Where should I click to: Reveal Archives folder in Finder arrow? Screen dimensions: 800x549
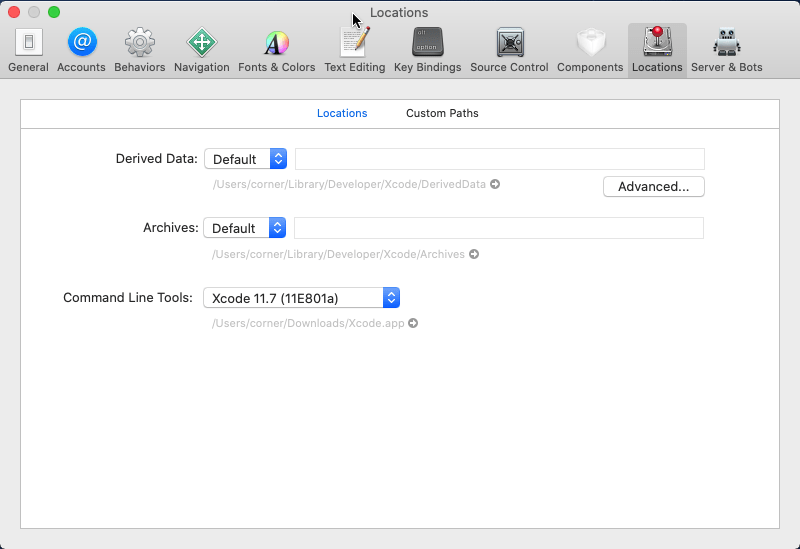(x=474, y=254)
